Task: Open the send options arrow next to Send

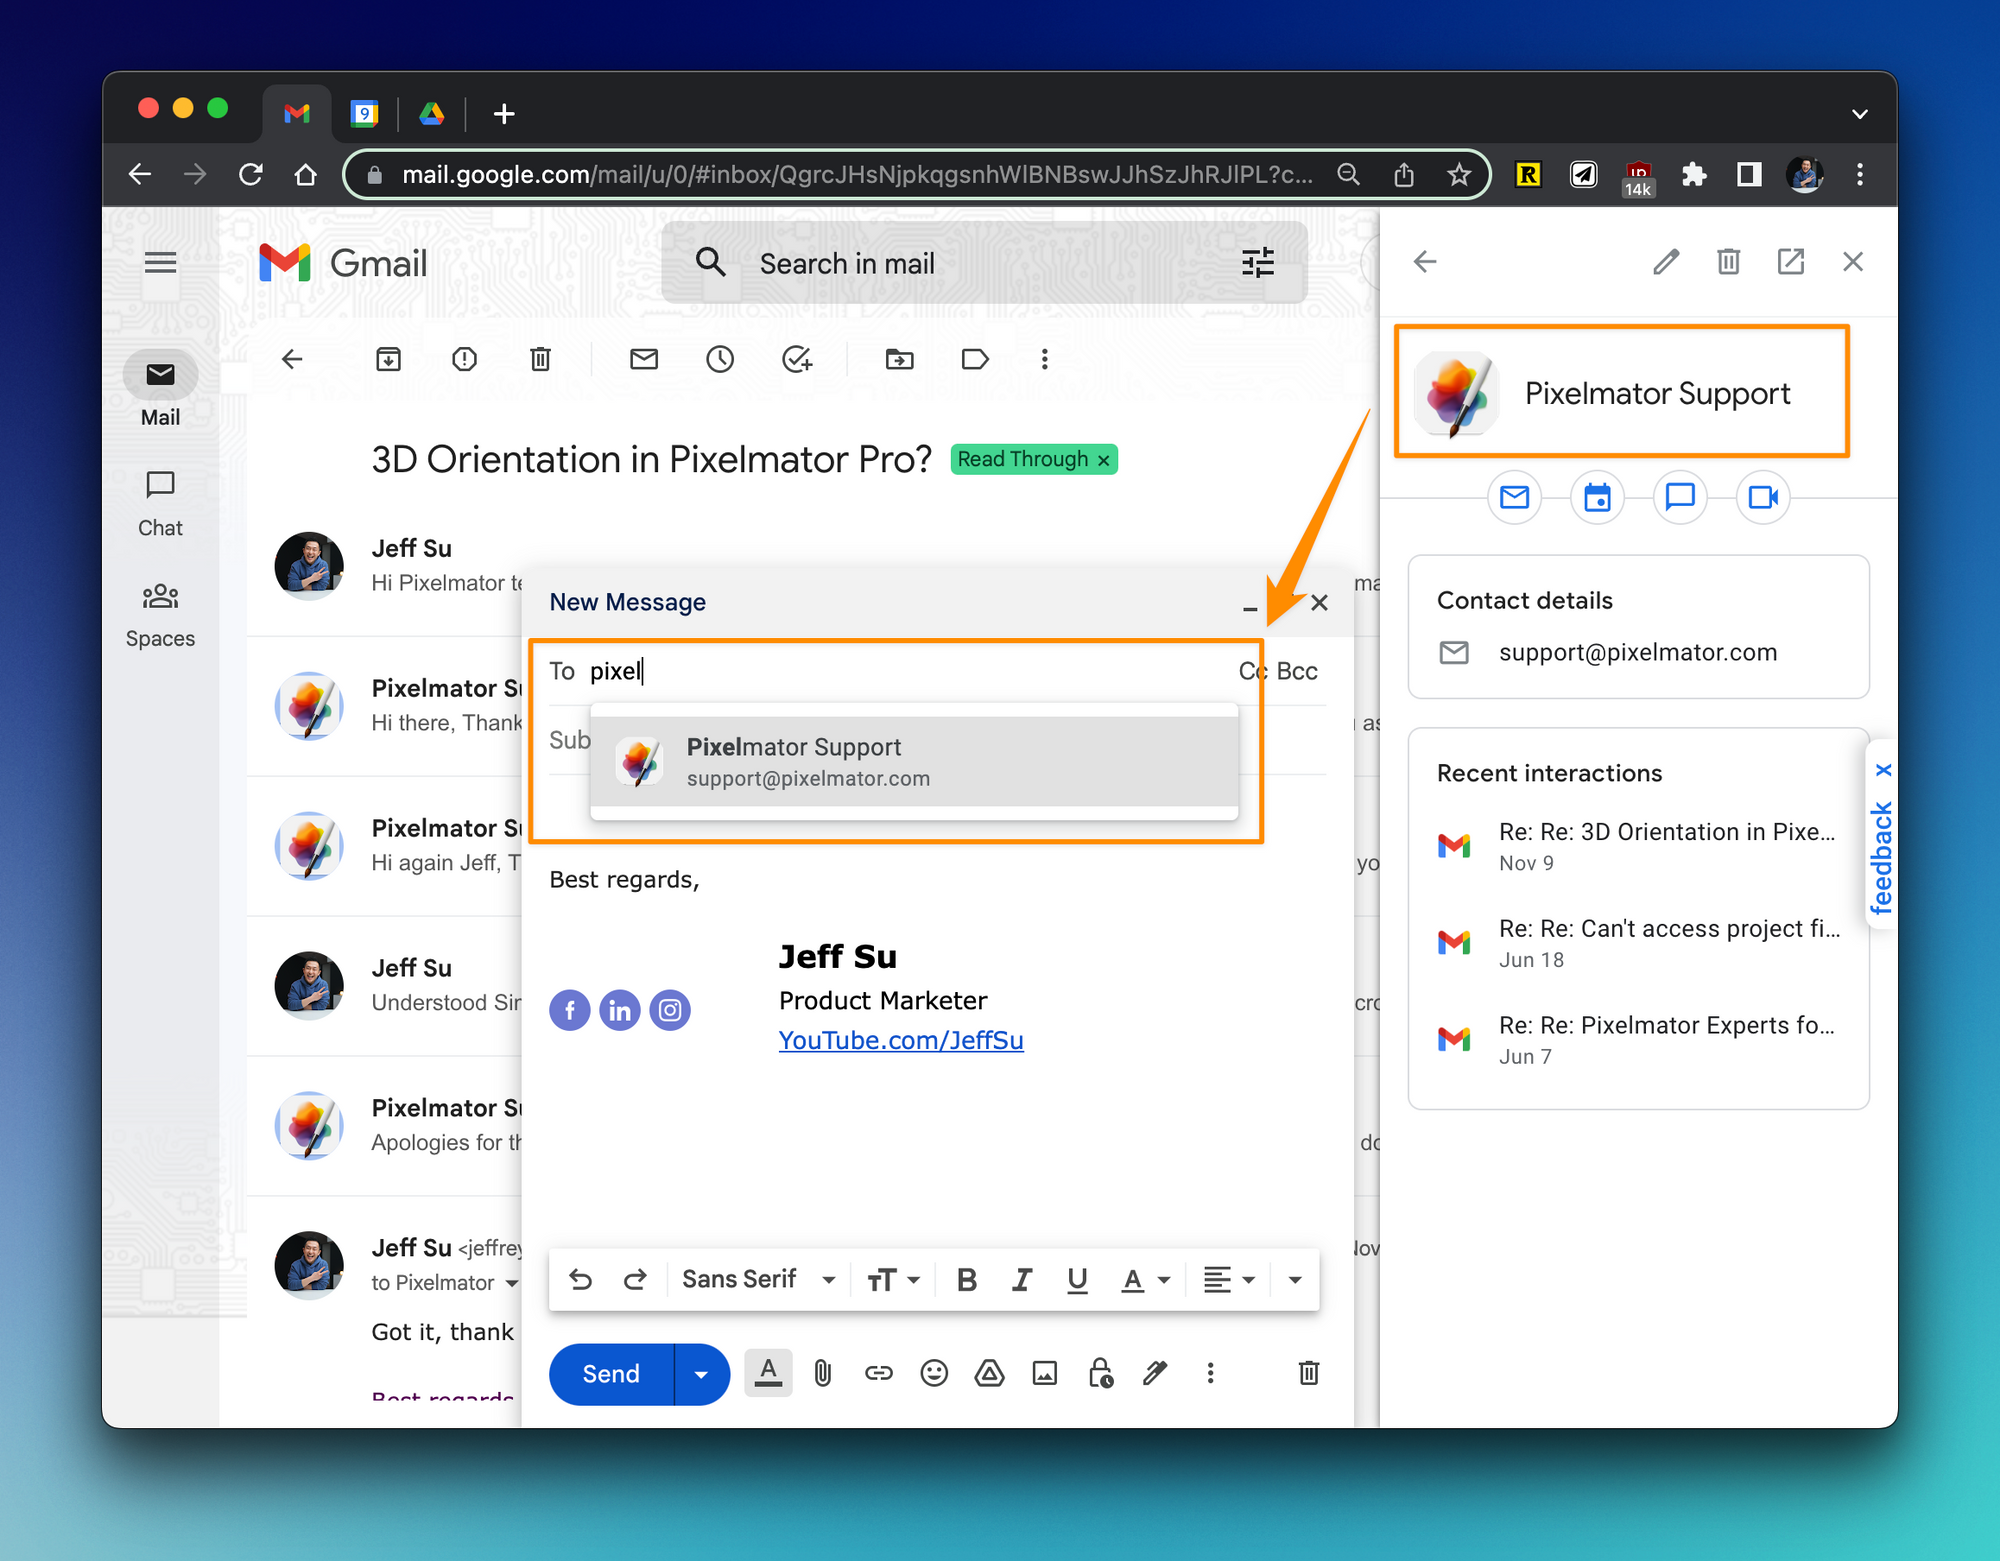Action: 702,1374
